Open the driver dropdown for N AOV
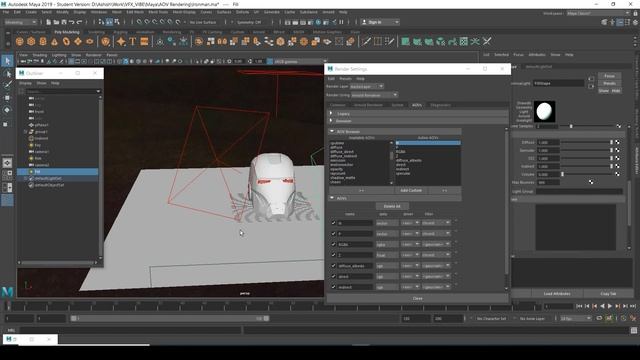This screenshot has height=360, width=640. (x=410, y=223)
